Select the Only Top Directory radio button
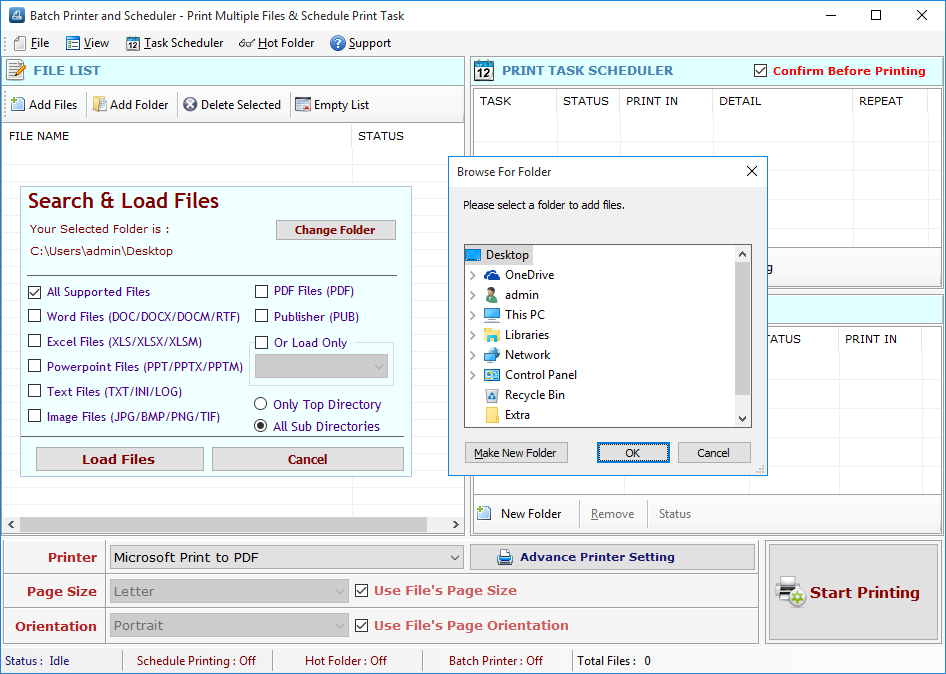Viewport: 946px width, 674px height. [261, 404]
